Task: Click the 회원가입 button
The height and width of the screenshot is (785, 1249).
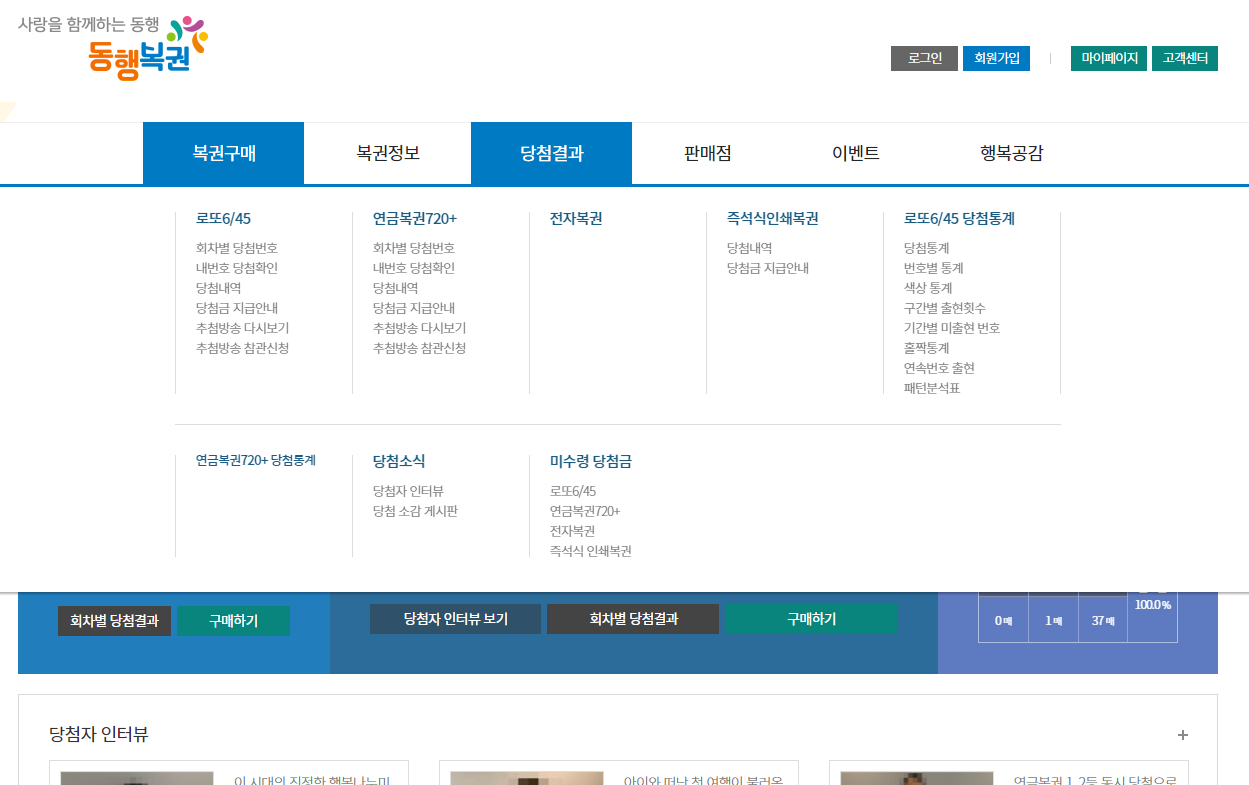Action: coord(996,59)
